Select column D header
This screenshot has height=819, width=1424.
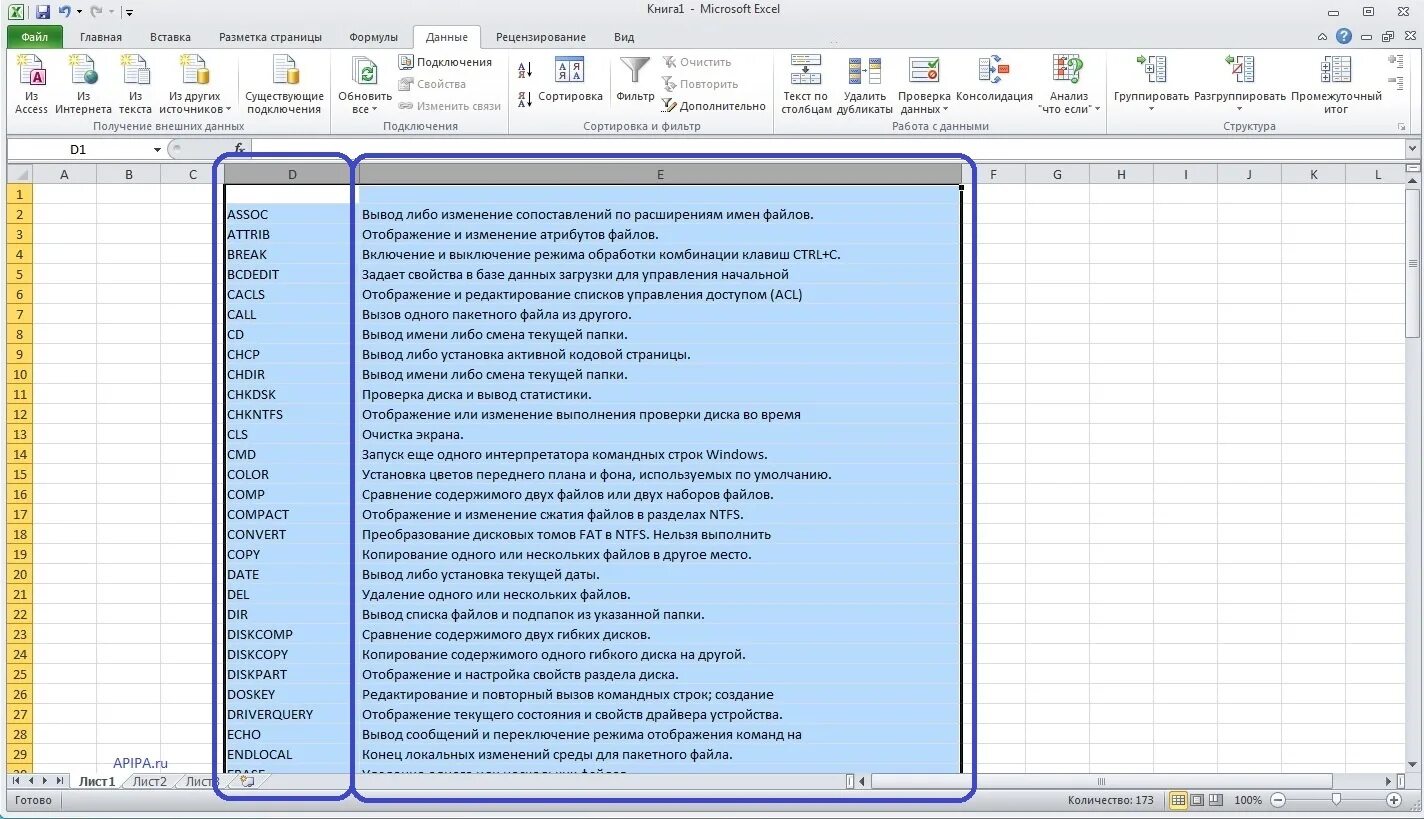click(x=292, y=174)
